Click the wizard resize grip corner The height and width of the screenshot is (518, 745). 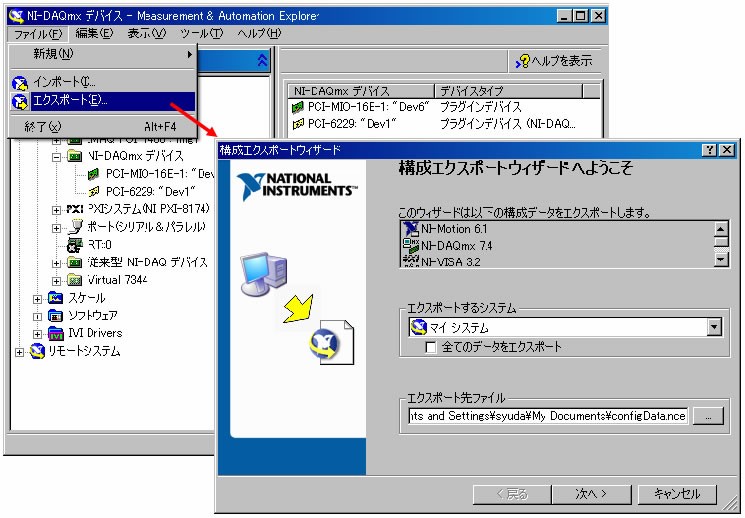click(731, 505)
